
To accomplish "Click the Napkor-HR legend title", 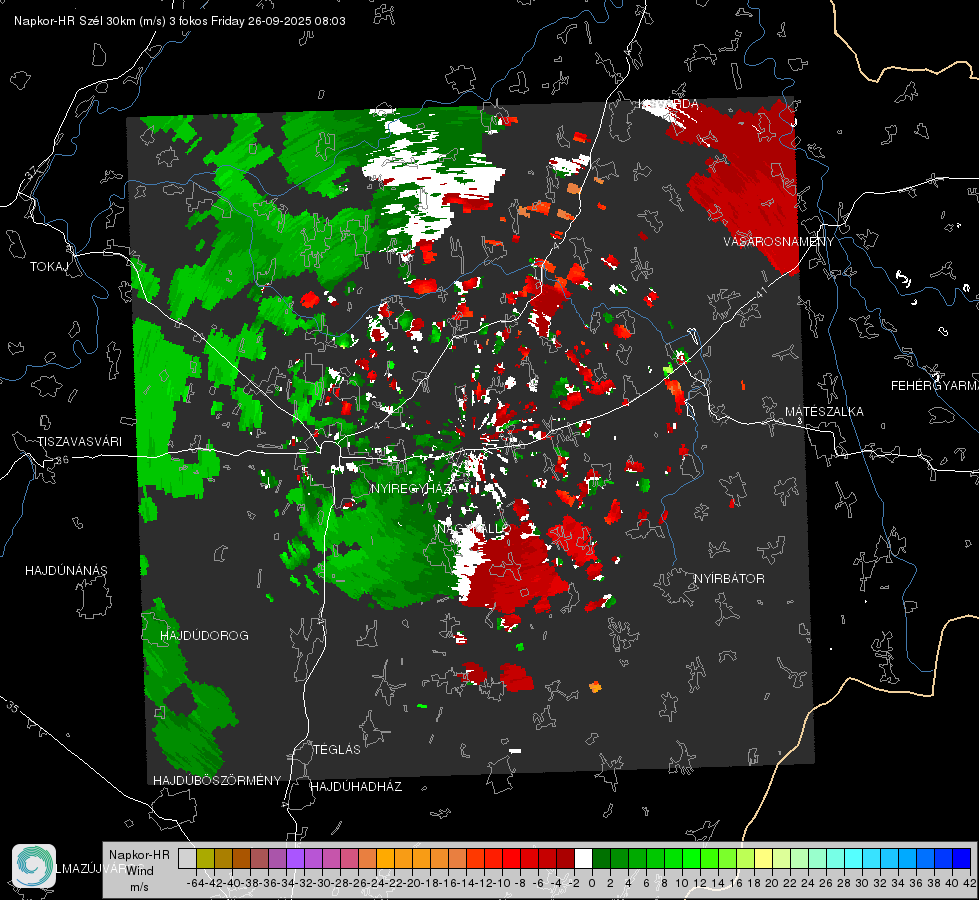I will (139, 855).
